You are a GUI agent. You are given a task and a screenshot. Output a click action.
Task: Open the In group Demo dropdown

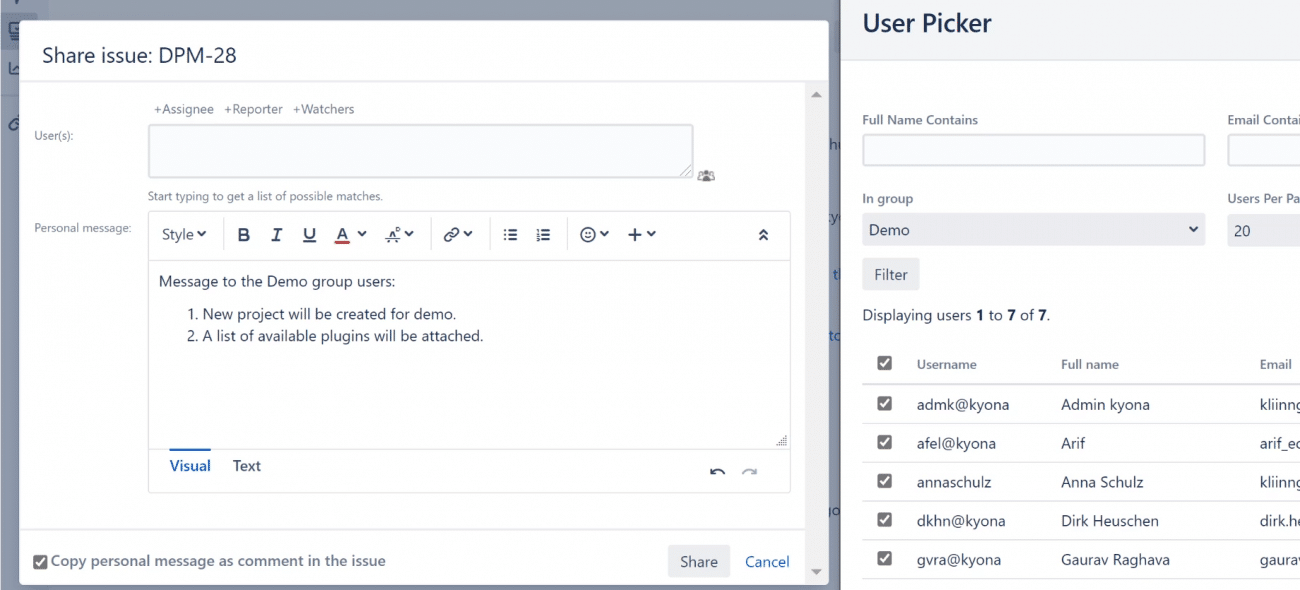1034,230
